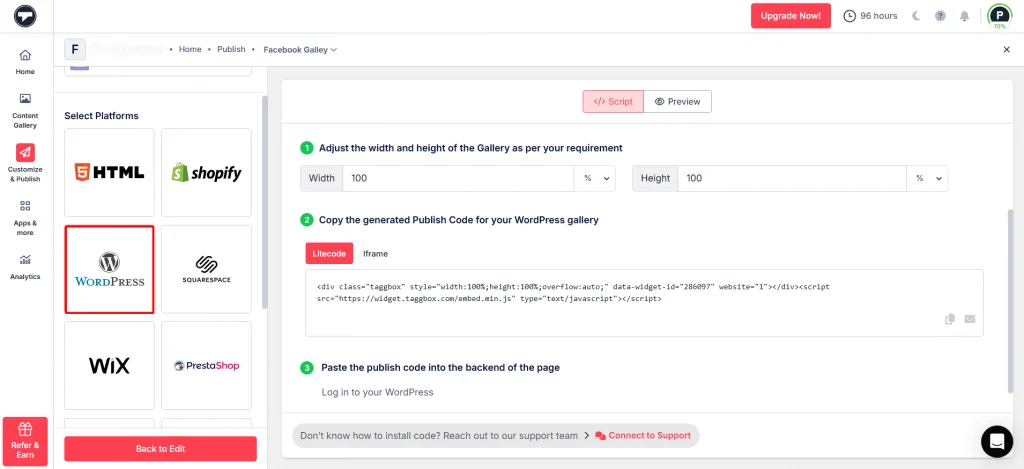Click the Back to Edit button
1024x469 pixels.
pos(160,449)
